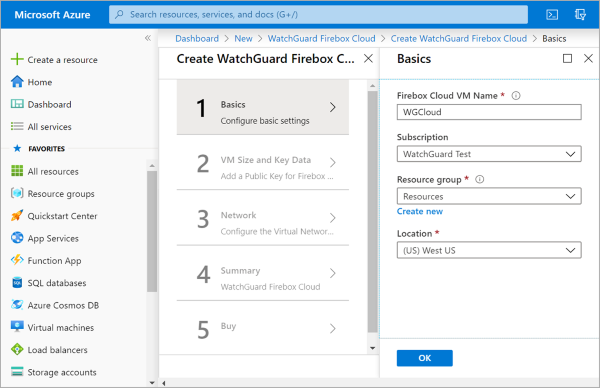The image size is (600, 388).
Task: Open directory and subscription filter icon
Action: pyautogui.click(x=580, y=15)
